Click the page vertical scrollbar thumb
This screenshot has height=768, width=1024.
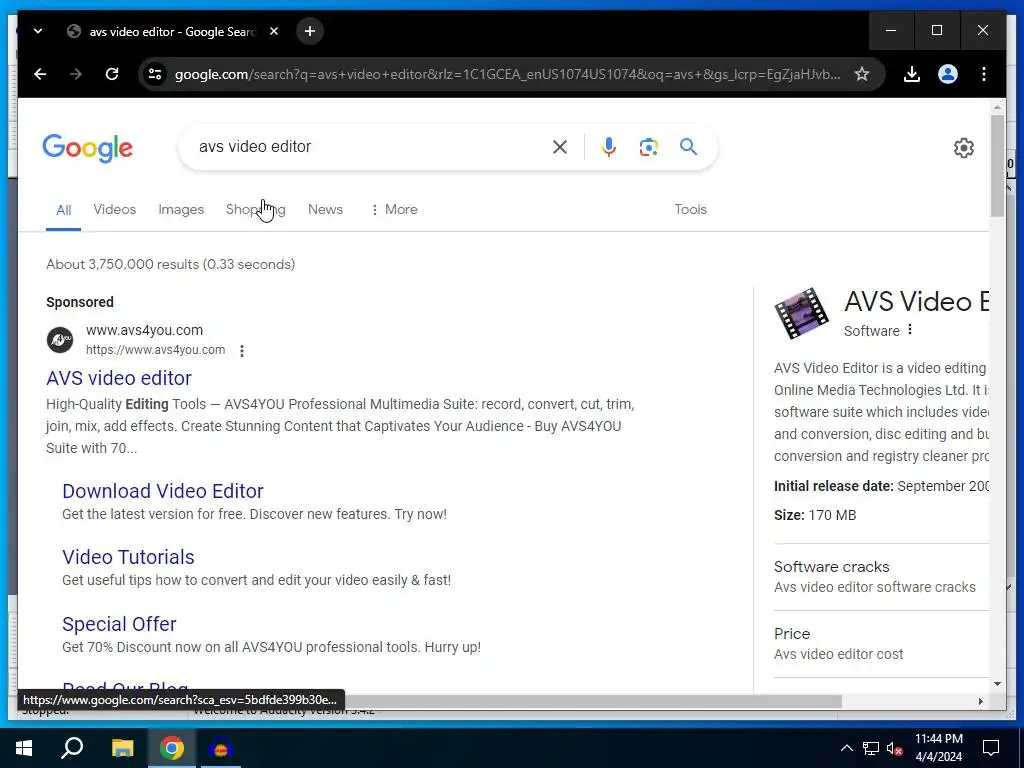(x=997, y=166)
